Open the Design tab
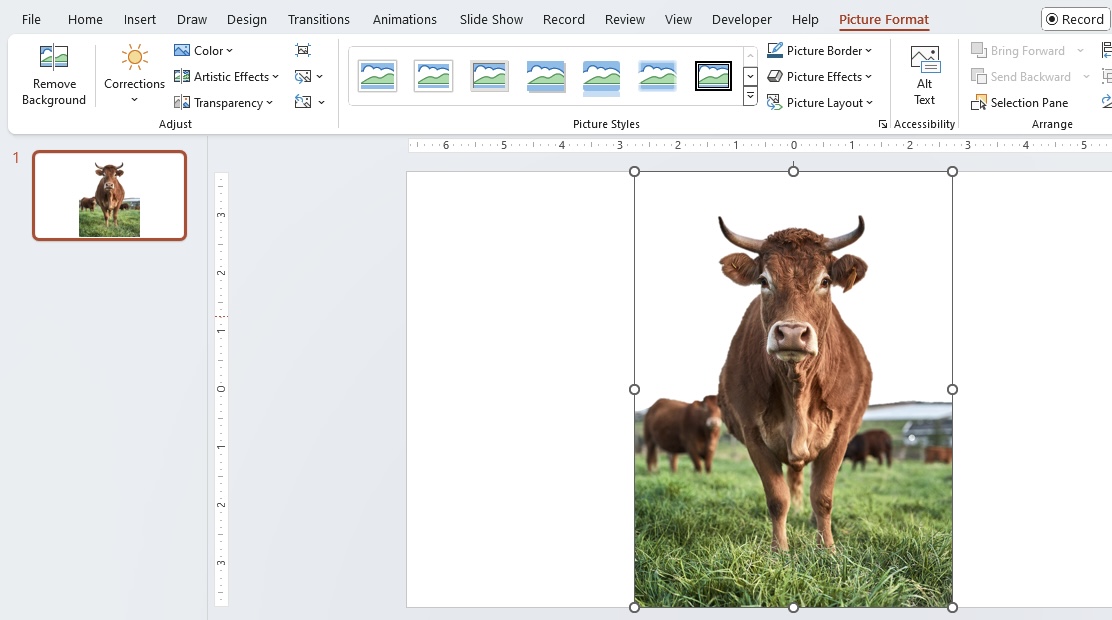Viewport: 1112px width, 620px height. click(x=247, y=19)
